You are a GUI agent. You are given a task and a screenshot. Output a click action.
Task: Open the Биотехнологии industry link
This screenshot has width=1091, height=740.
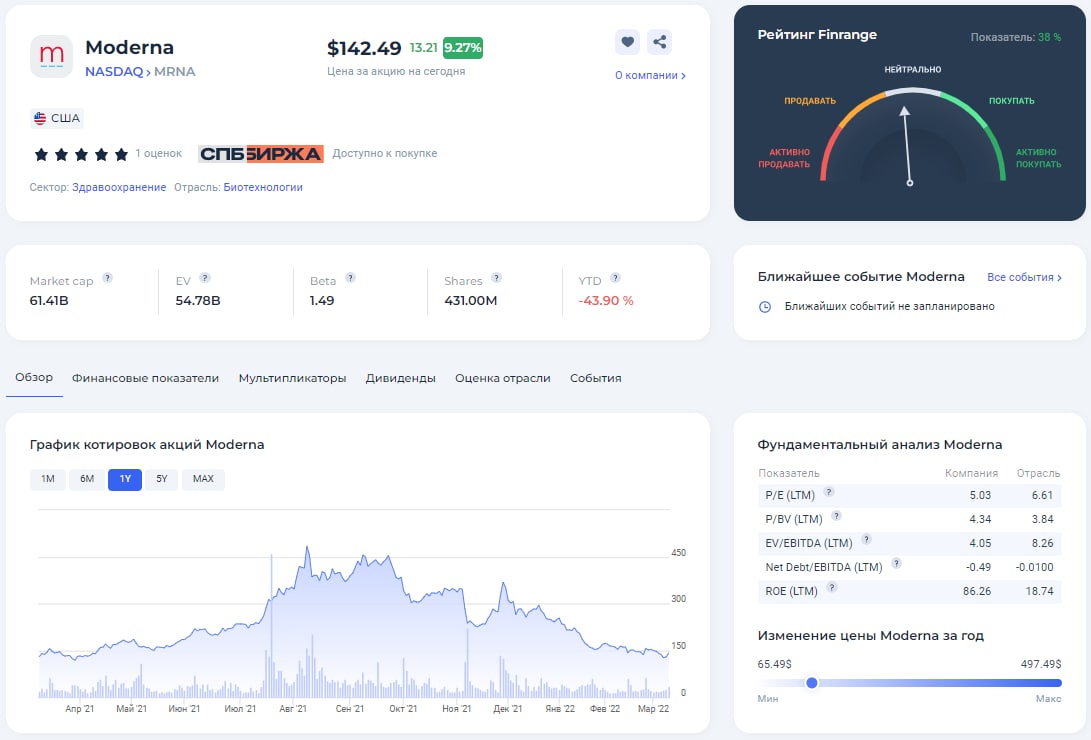tap(263, 188)
